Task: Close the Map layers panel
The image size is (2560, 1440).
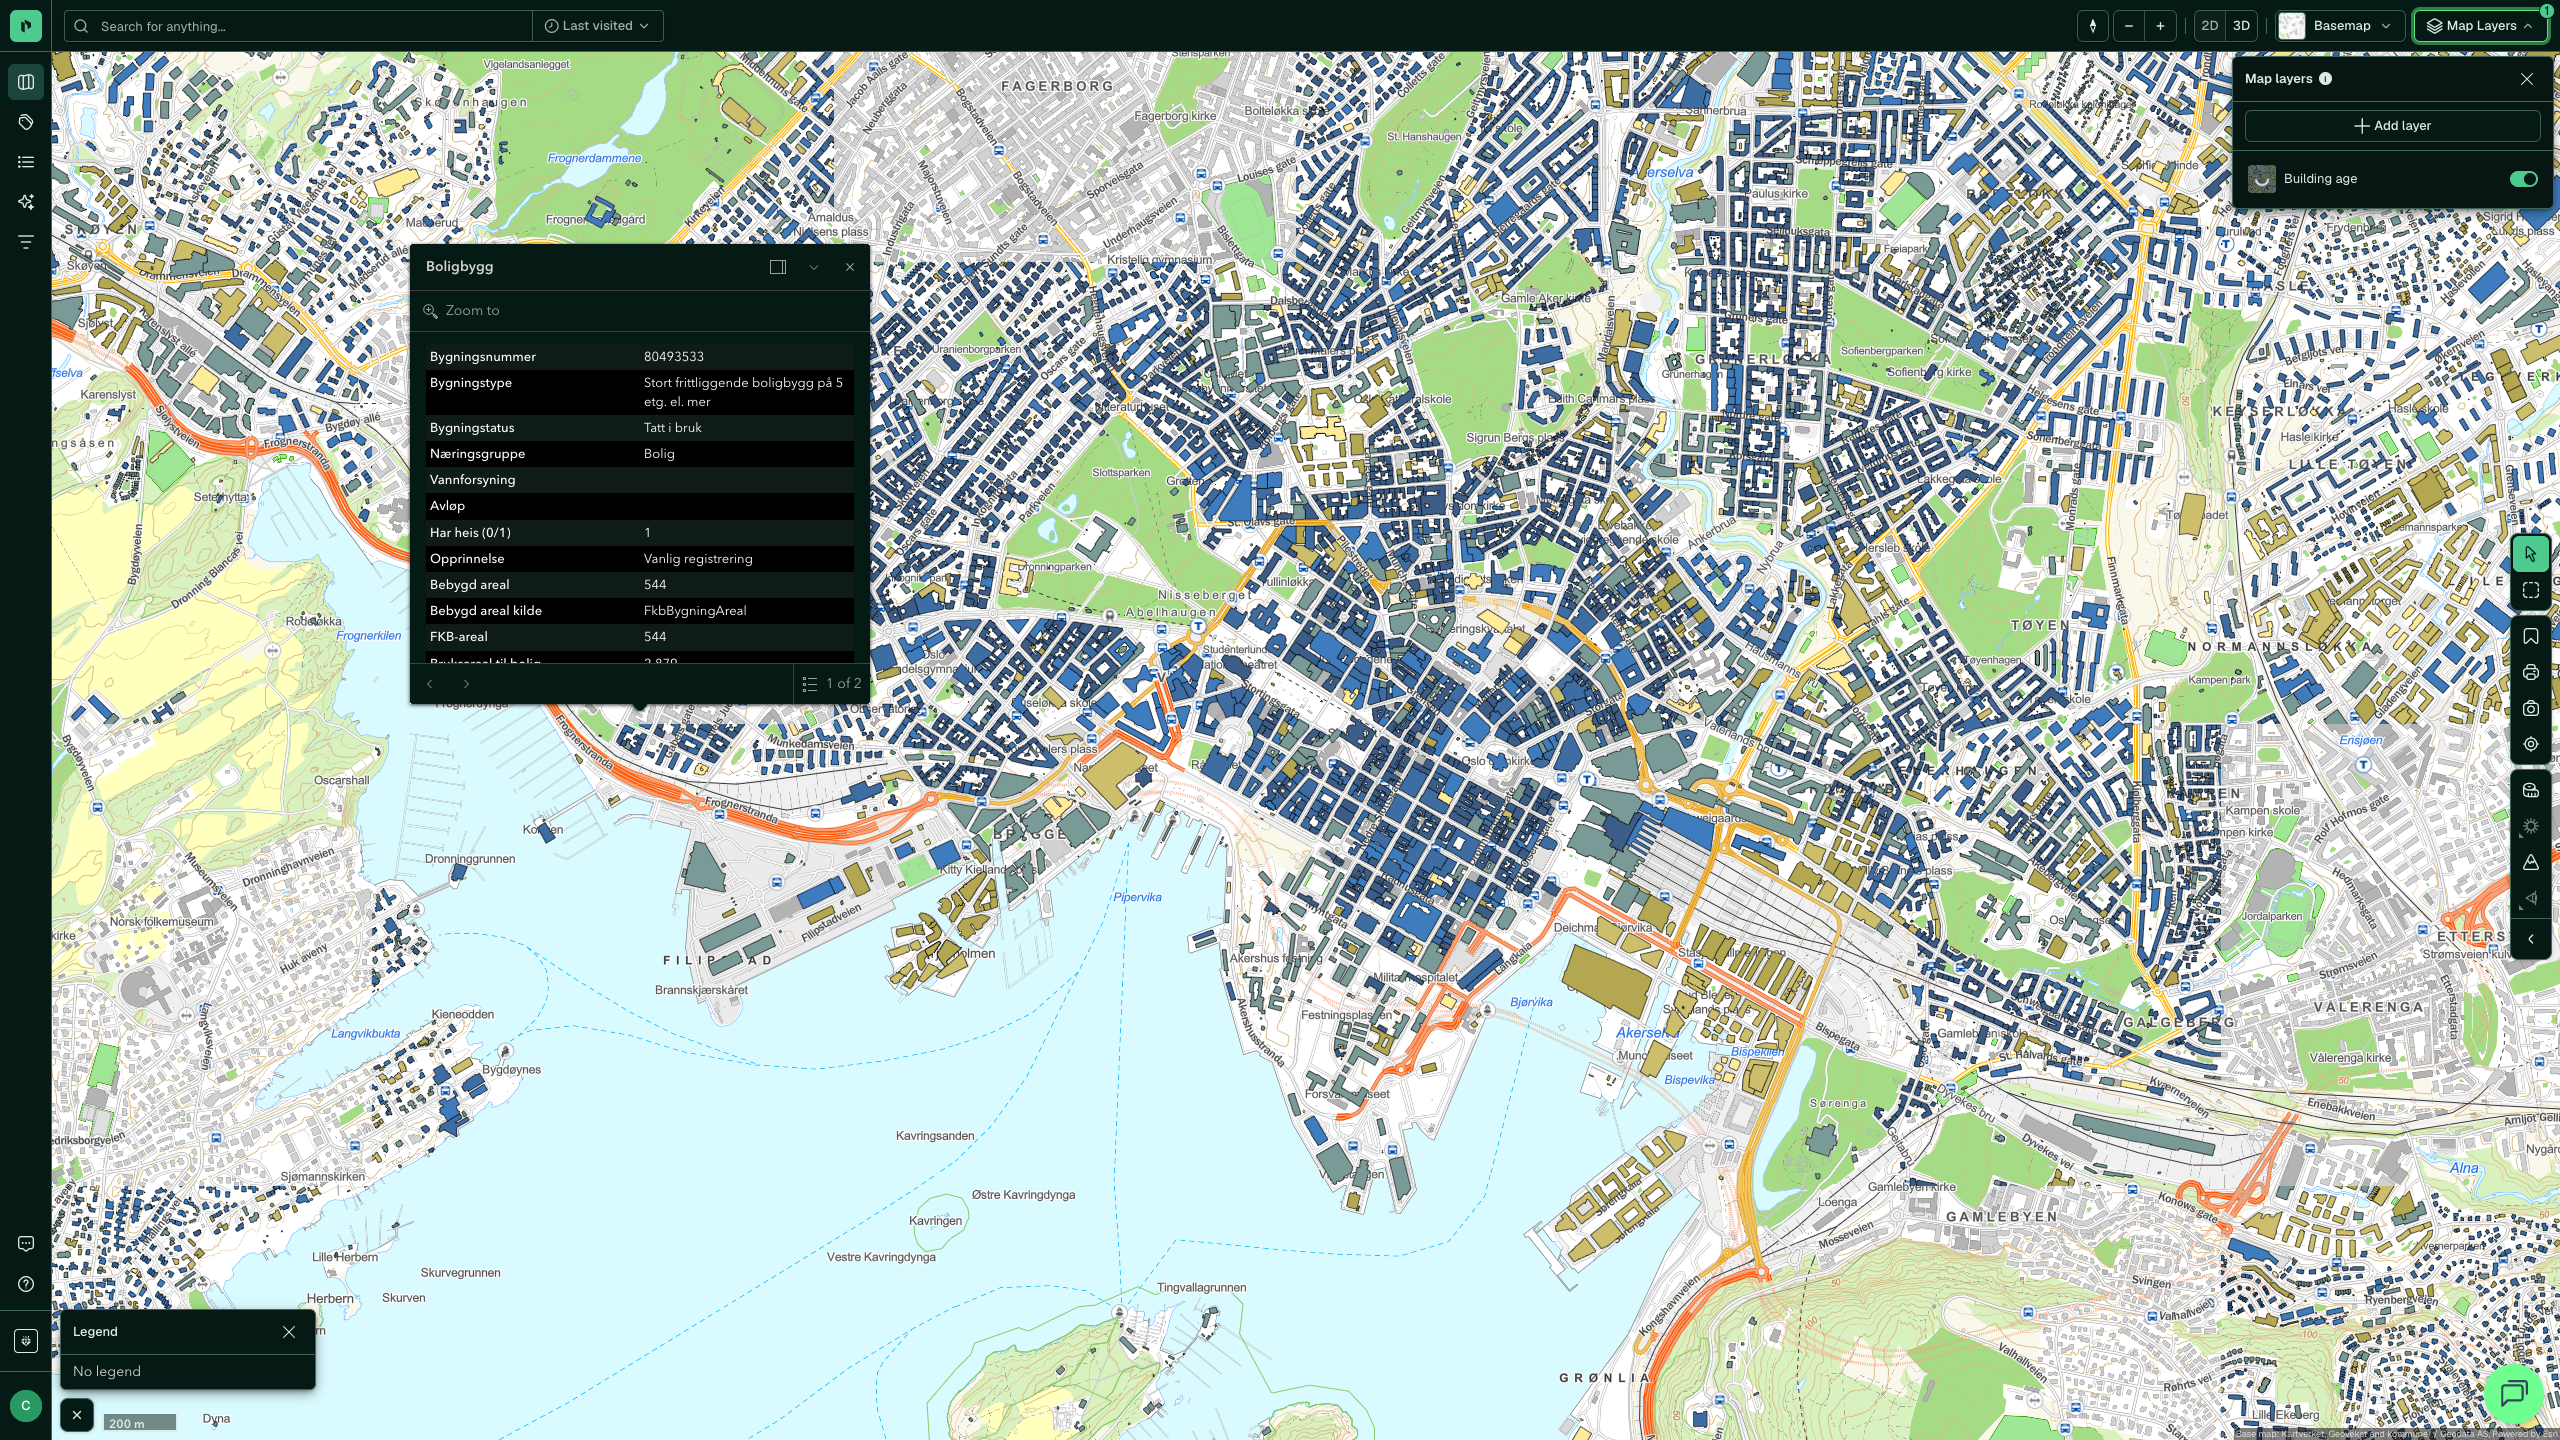Action: point(2527,79)
